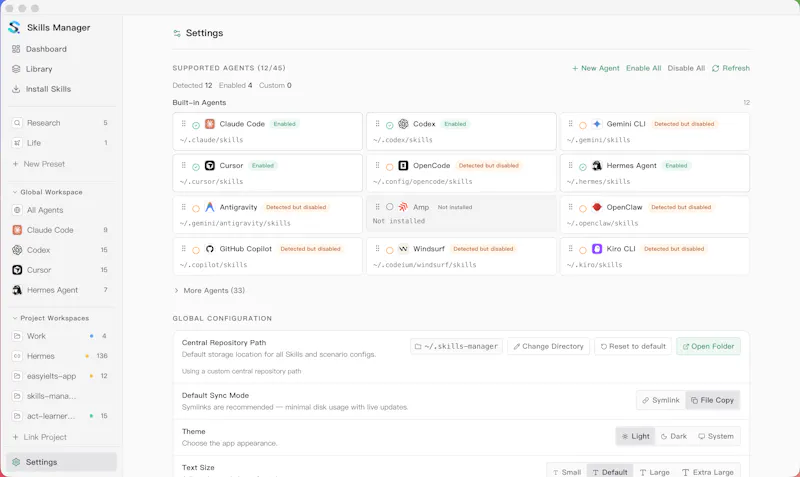The height and width of the screenshot is (477, 800).
Task: Click the Settings header sliders icon
Action: point(177,33)
